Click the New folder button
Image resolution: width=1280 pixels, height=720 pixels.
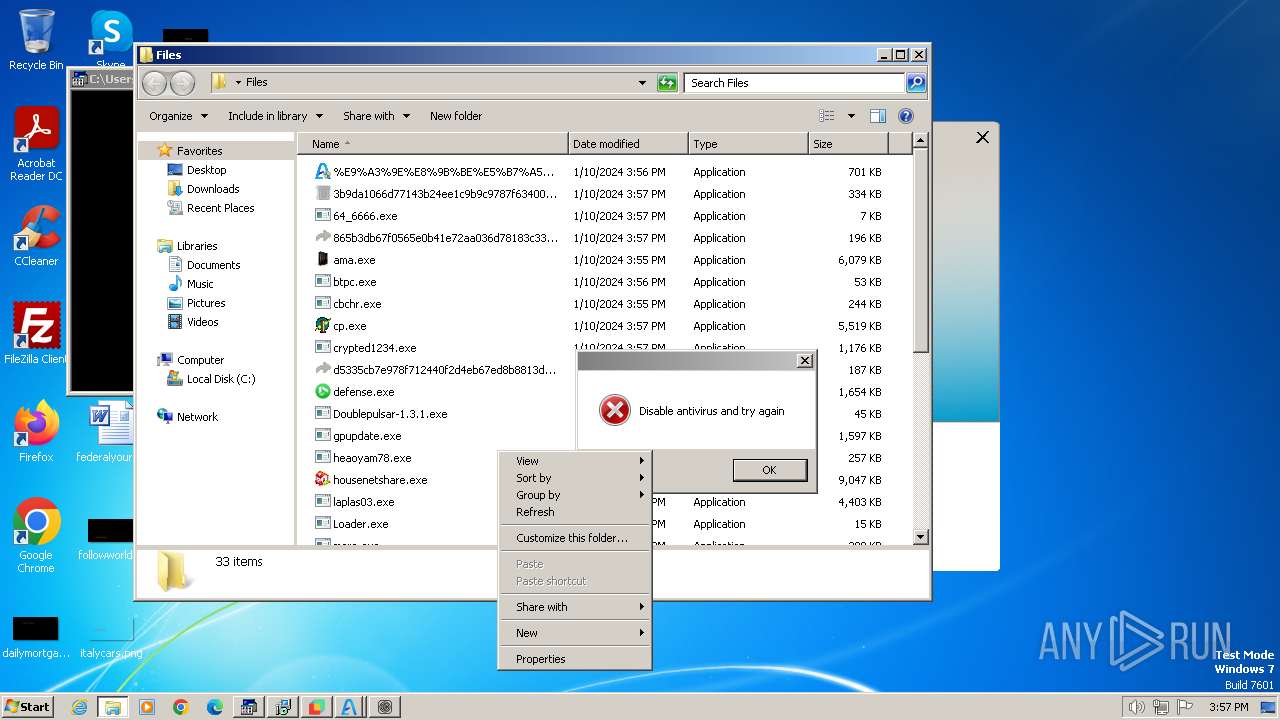(456, 116)
